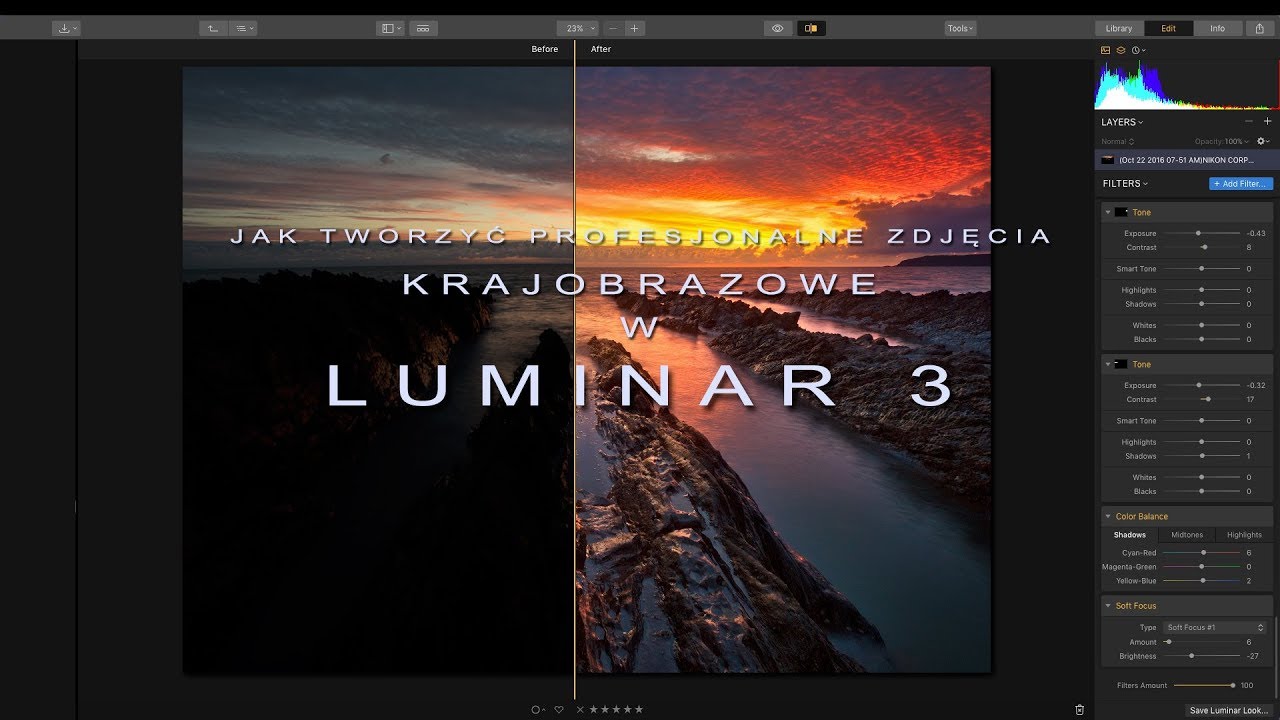This screenshot has width=1280, height=720.
Task: Set the color label circle icon
Action: (x=537, y=709)
